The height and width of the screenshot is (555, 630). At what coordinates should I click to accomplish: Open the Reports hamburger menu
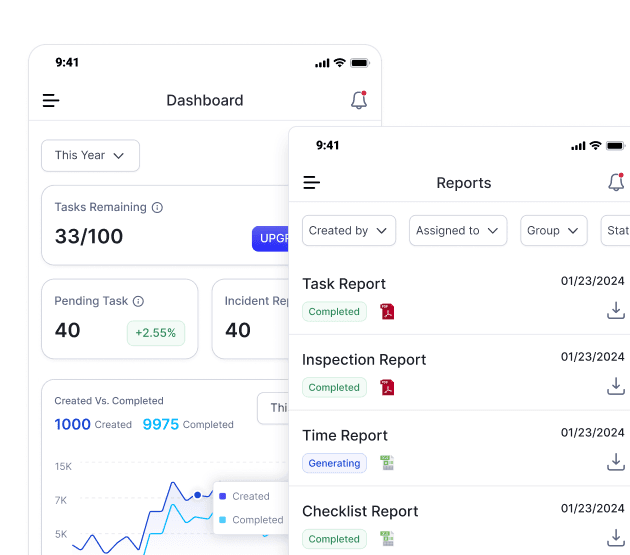click(x=312, y=183)
